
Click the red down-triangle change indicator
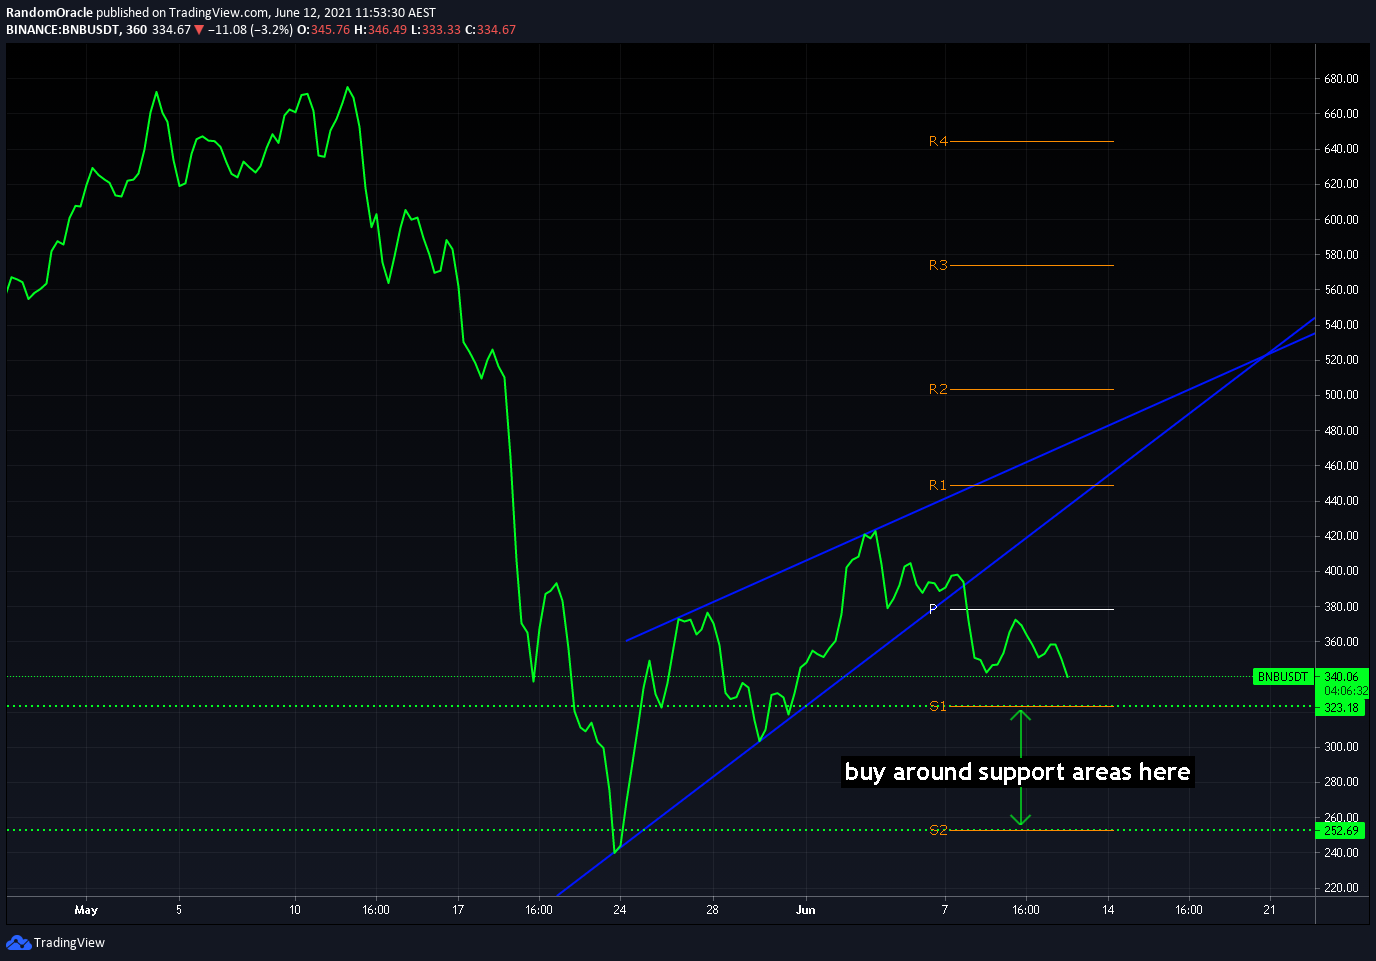coord(199,30)
